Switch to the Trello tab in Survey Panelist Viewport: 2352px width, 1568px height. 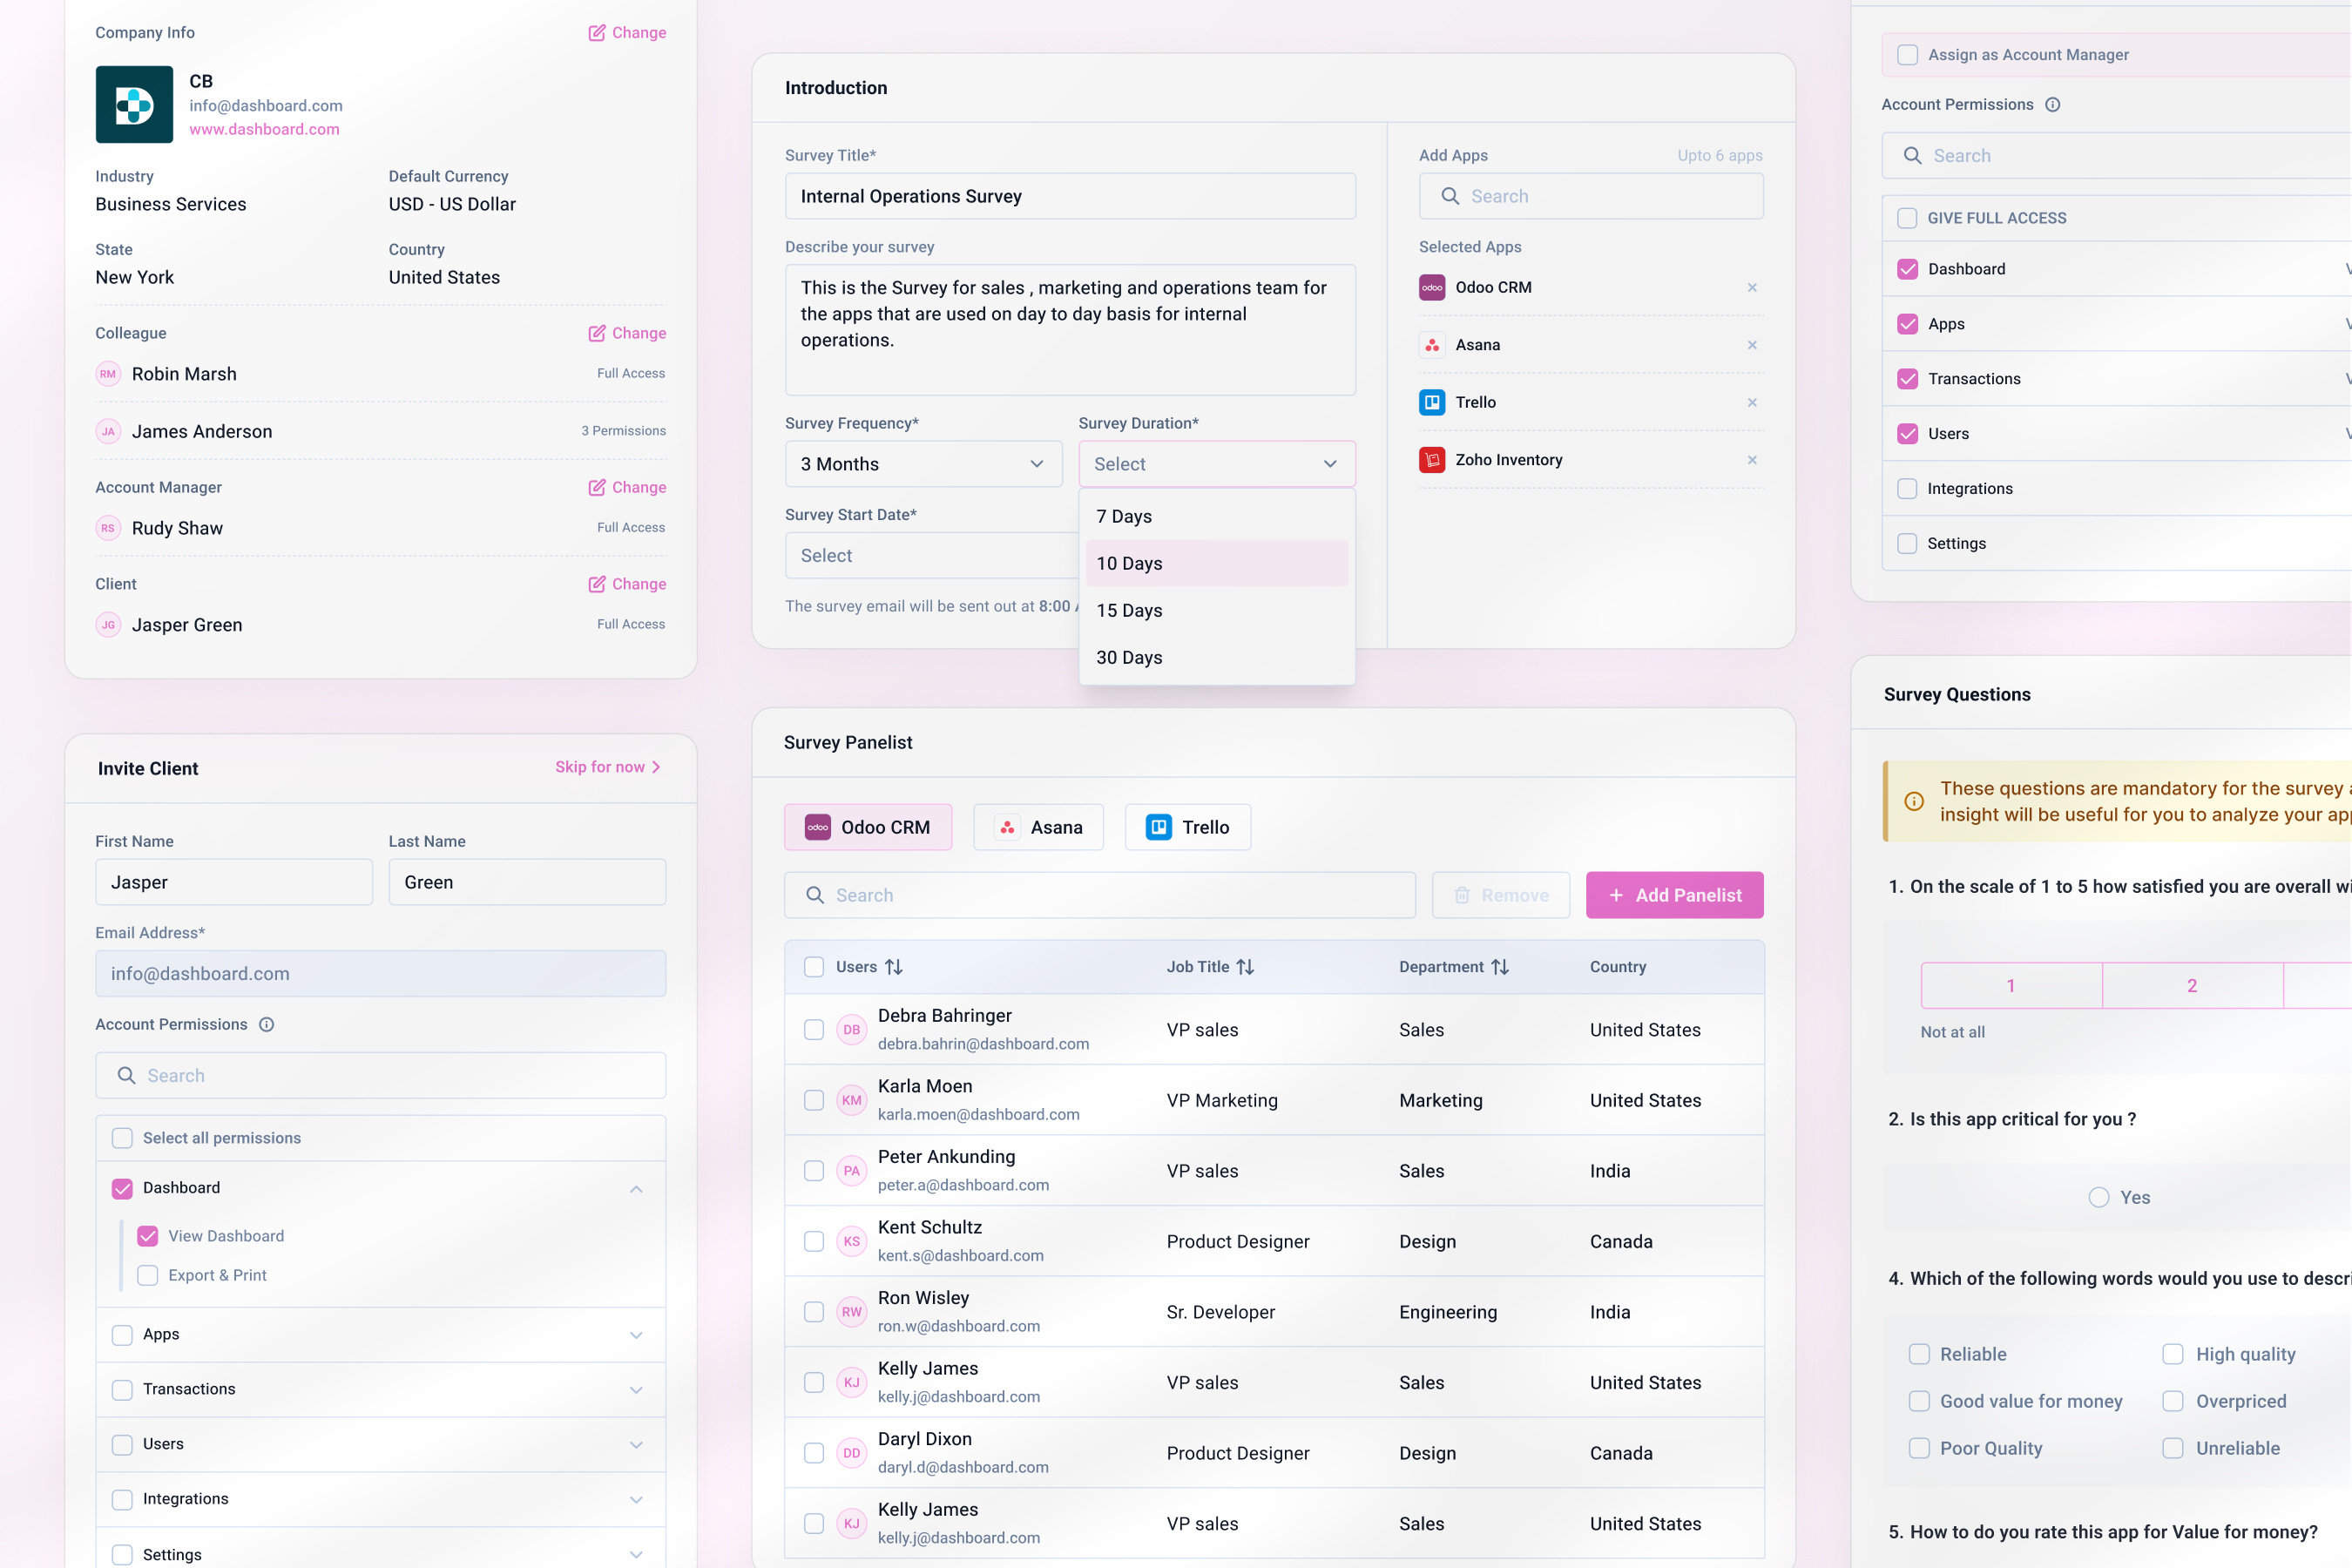1187,827
